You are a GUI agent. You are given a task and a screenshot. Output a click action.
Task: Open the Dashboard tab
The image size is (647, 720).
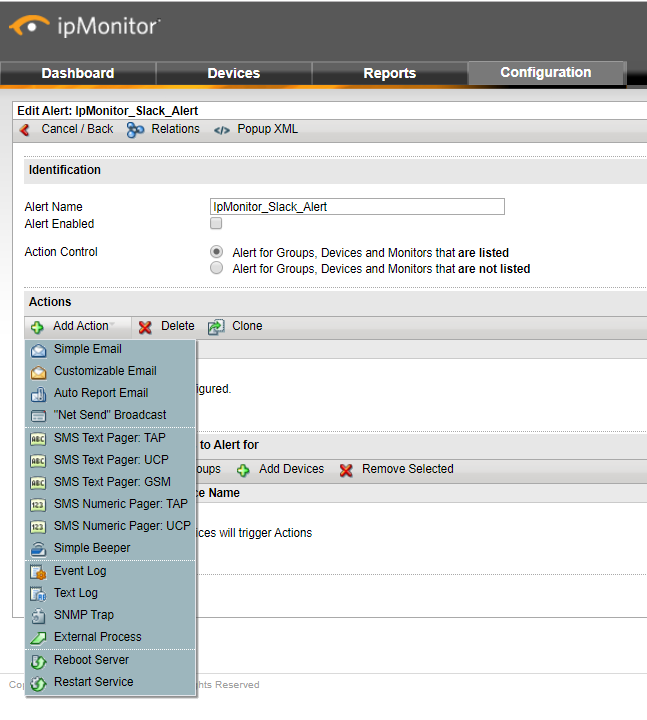pyautogui.click(x=78, y=73)
